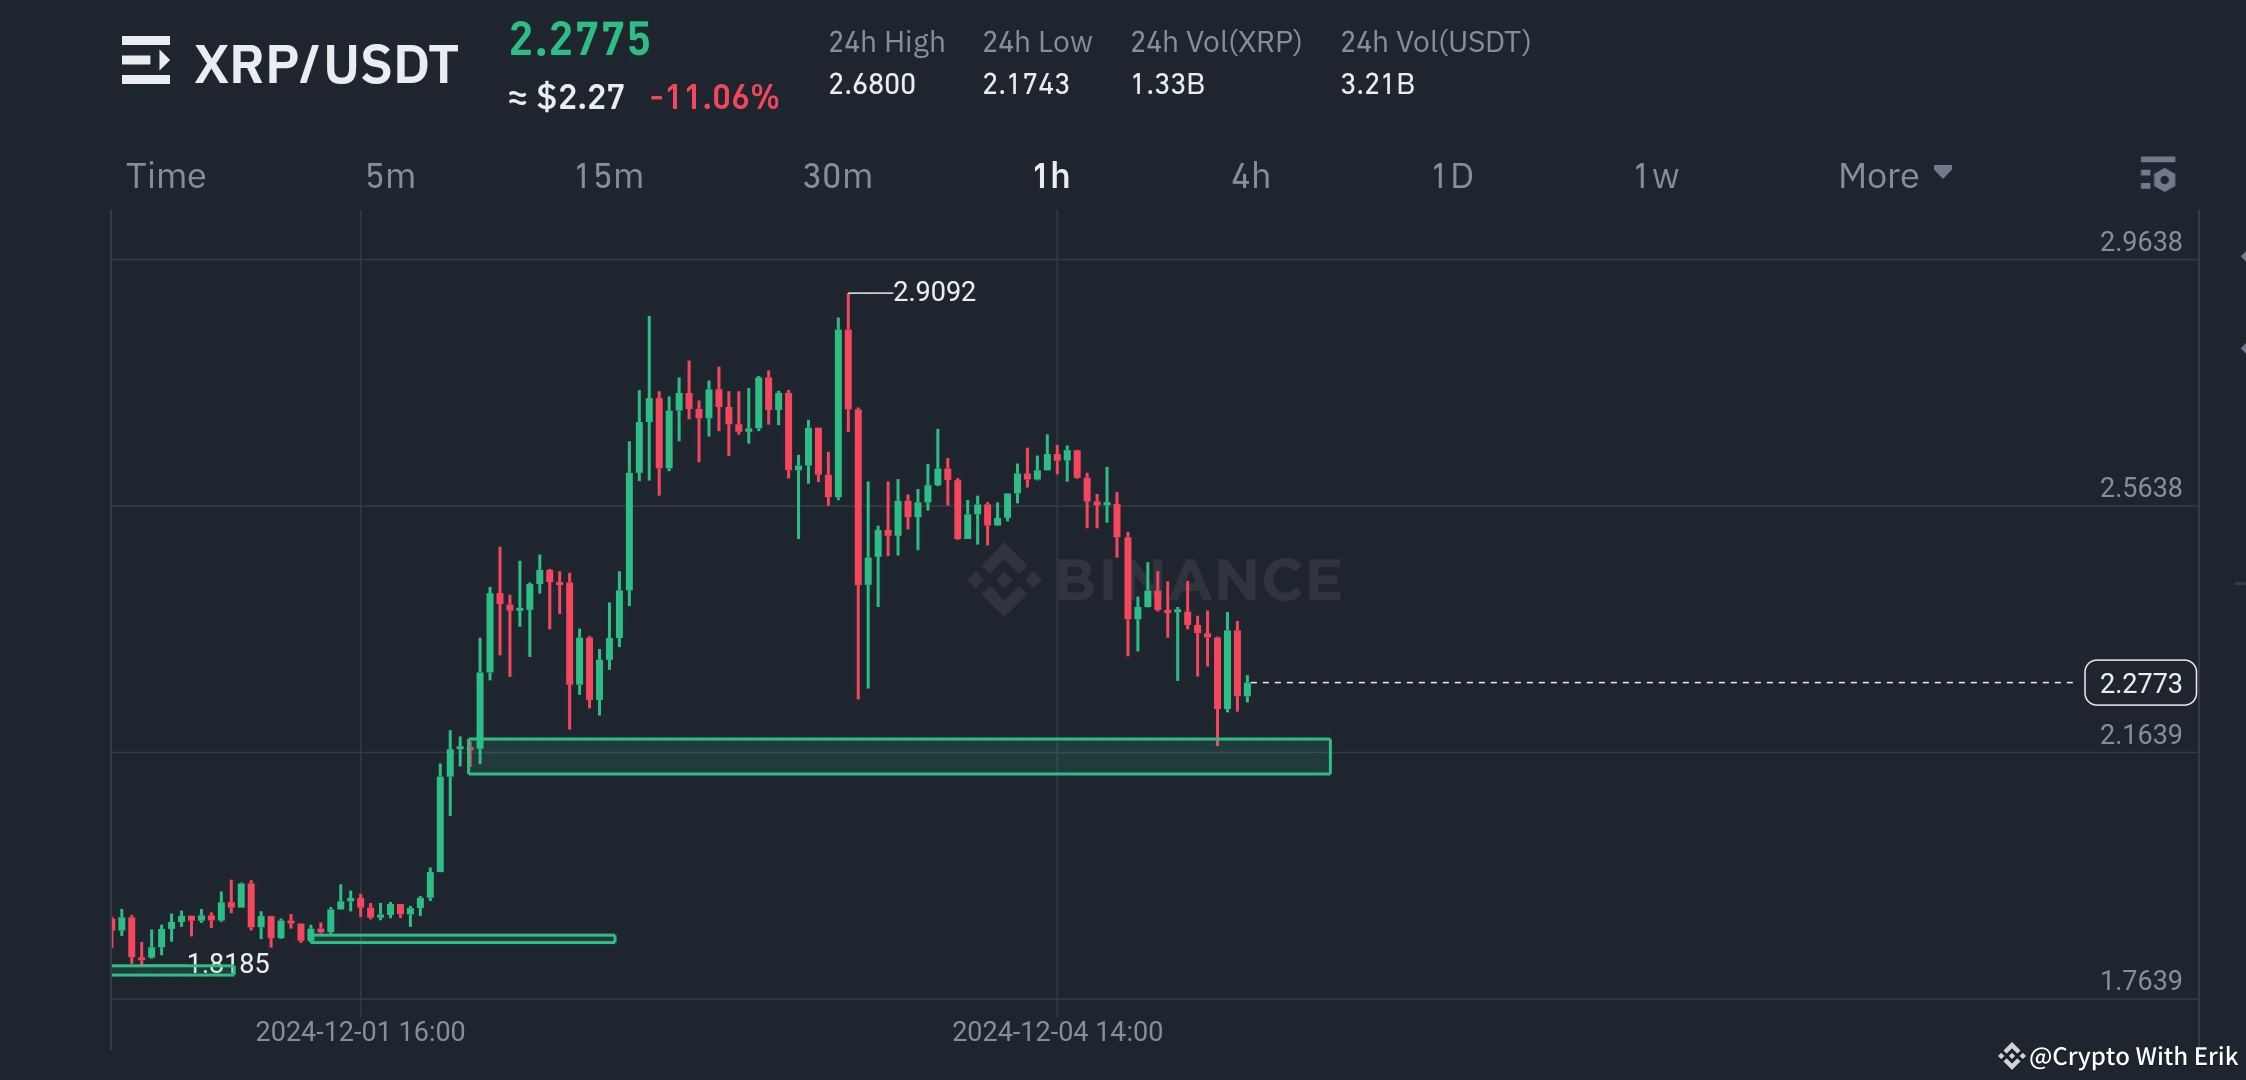Click the -11.06% price change text
This screenshot has height=1080, width=2246.
tap(714, 98)
